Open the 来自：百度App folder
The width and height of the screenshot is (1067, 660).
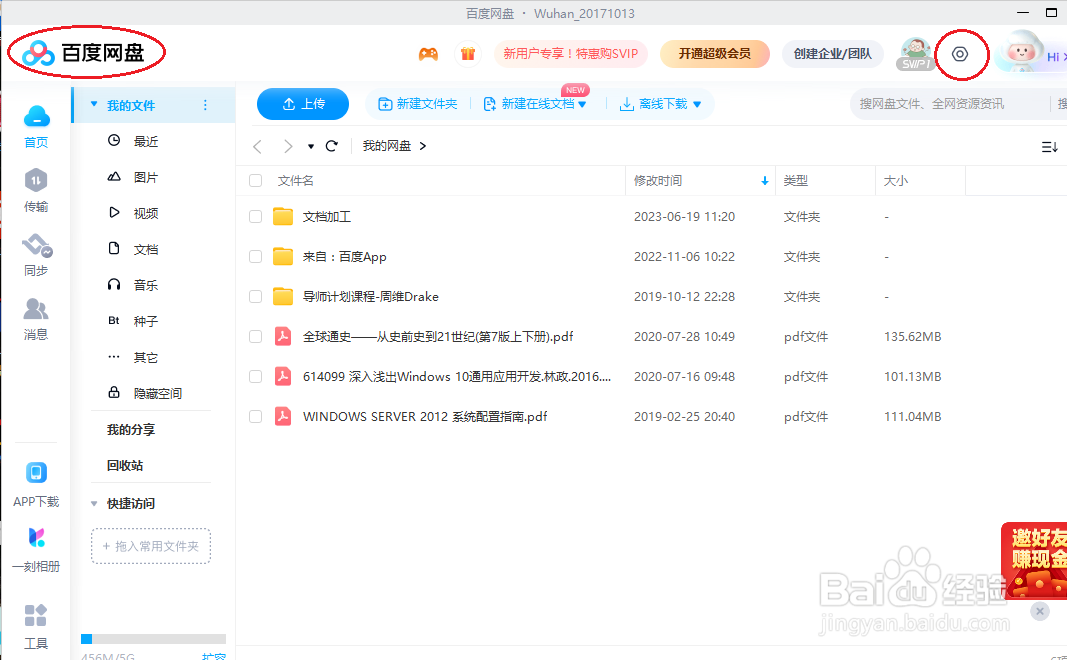(344, 257)
